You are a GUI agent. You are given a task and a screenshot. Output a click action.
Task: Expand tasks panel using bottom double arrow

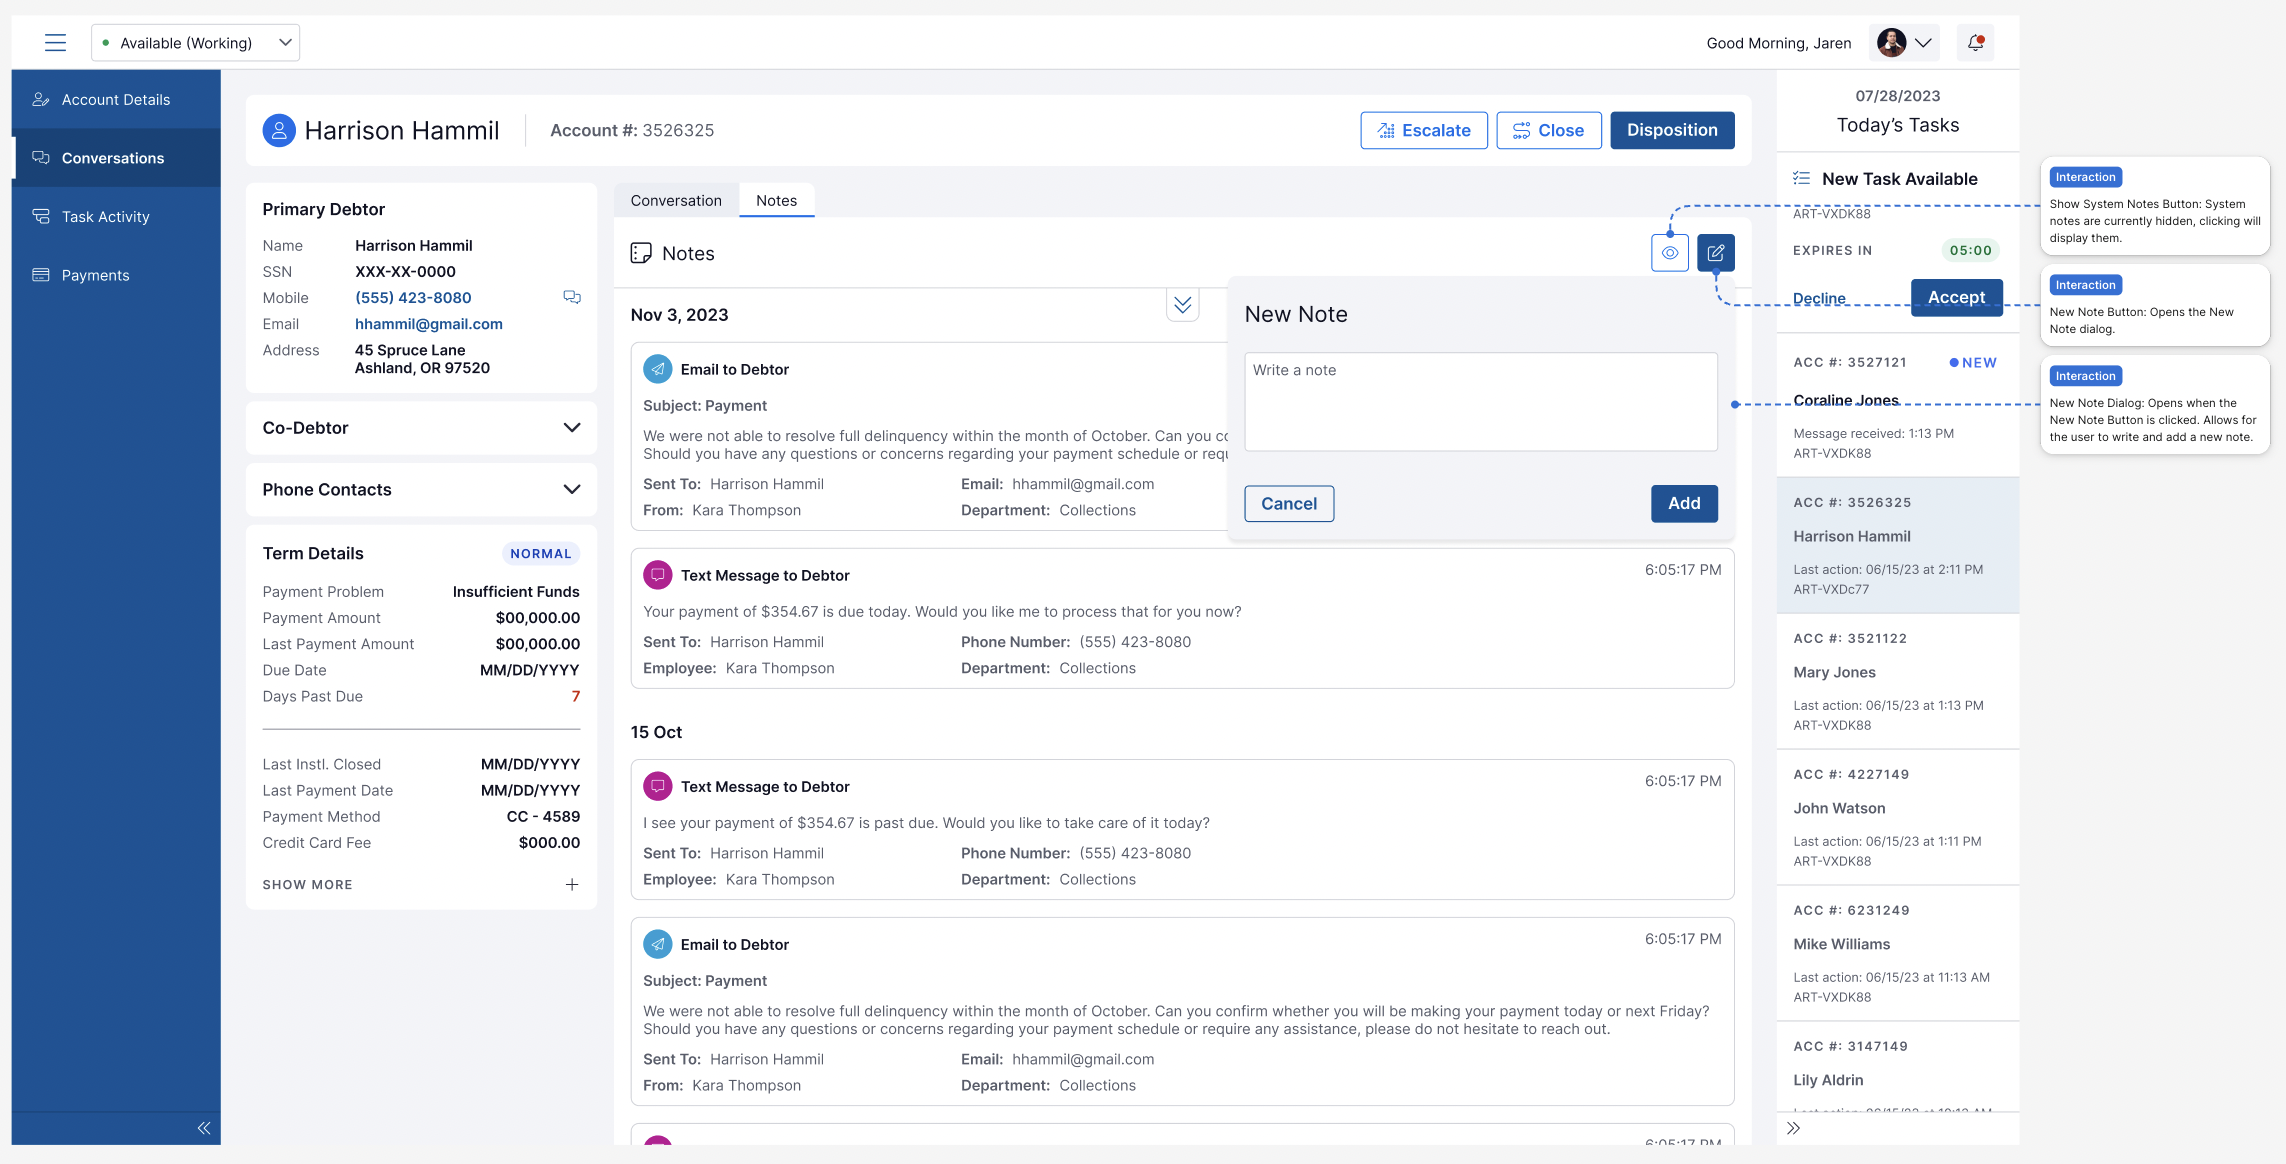click(1794, 1128)
